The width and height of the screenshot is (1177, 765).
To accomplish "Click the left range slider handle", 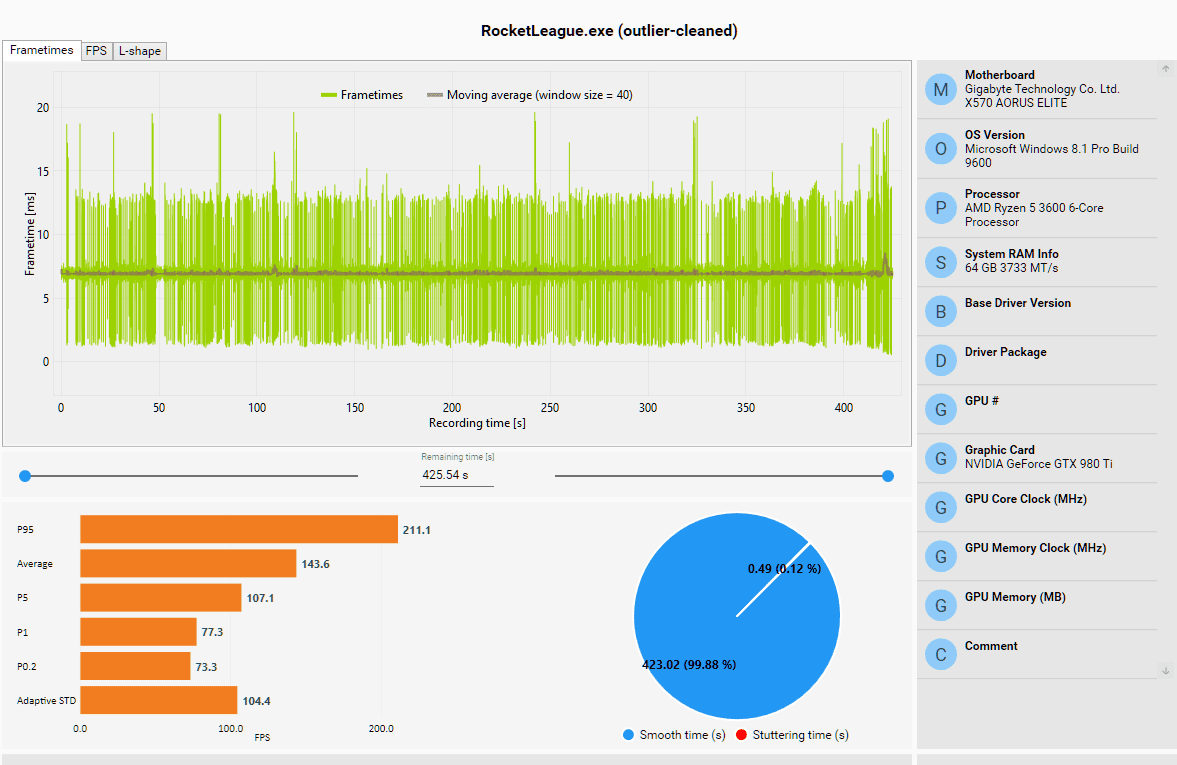I will (x=25, y=476).
